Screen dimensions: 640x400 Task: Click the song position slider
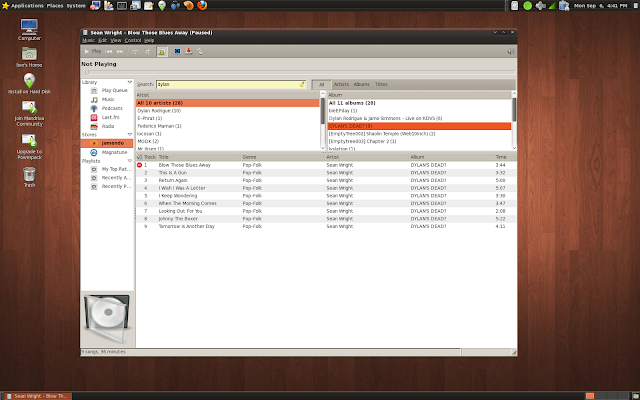[299, 72]
